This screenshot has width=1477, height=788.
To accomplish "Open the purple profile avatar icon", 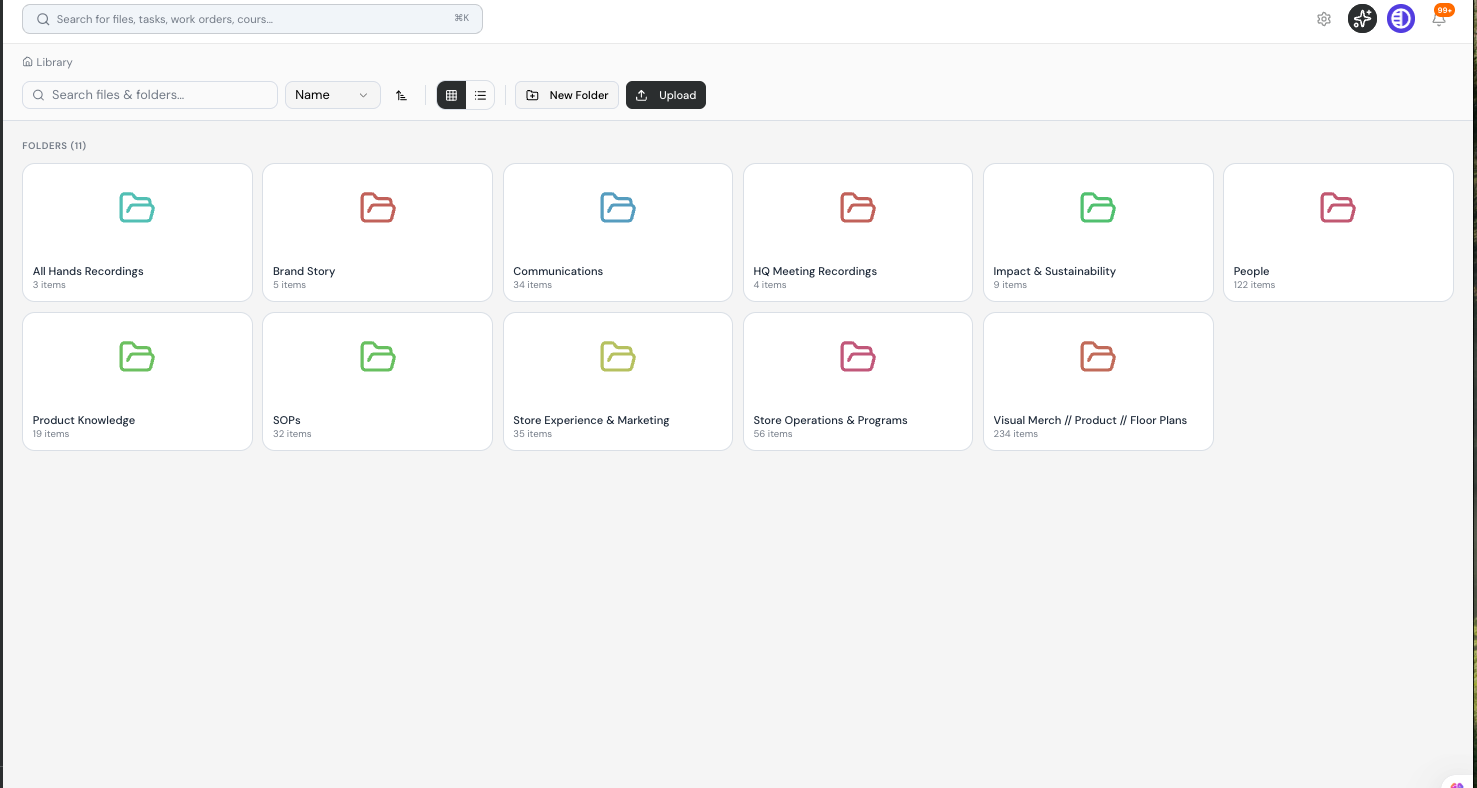I will pos(1401,19).
